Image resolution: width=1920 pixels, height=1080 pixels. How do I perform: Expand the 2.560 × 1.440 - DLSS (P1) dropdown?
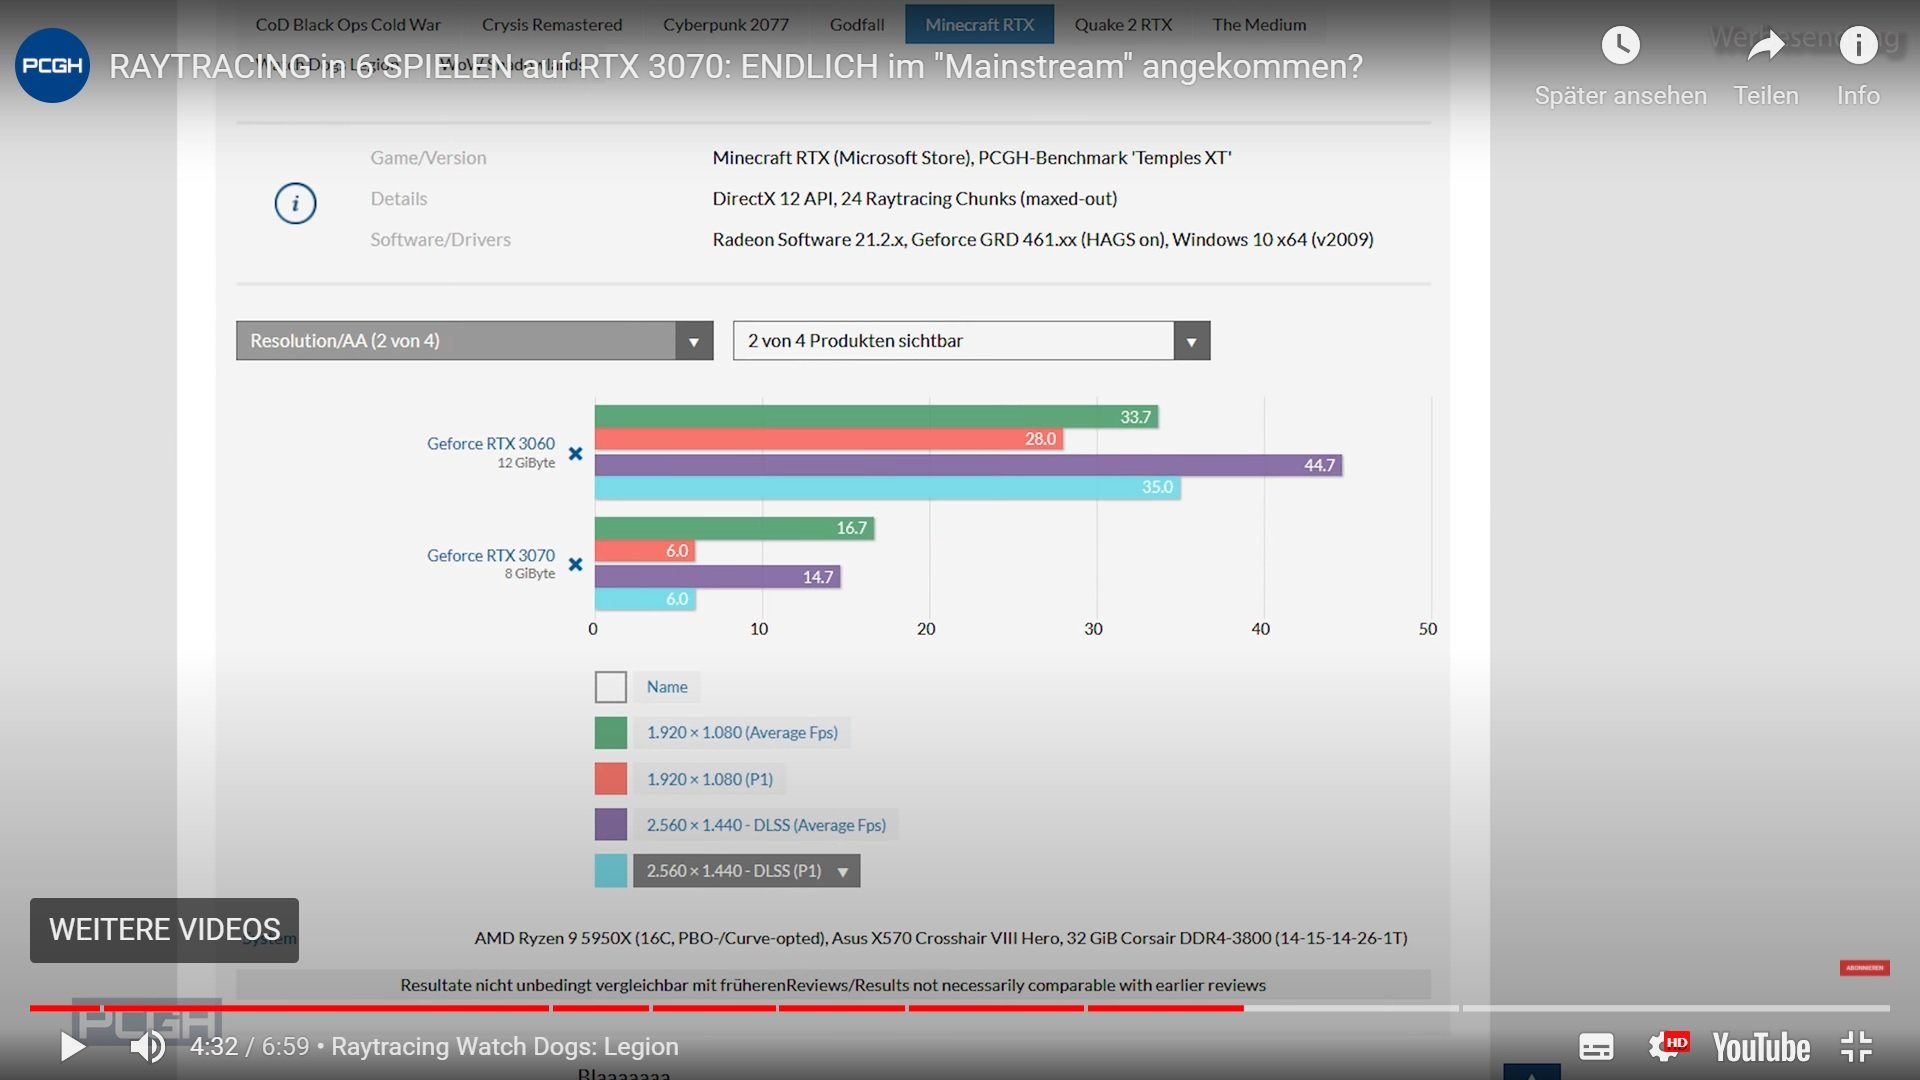coord(843,872)
